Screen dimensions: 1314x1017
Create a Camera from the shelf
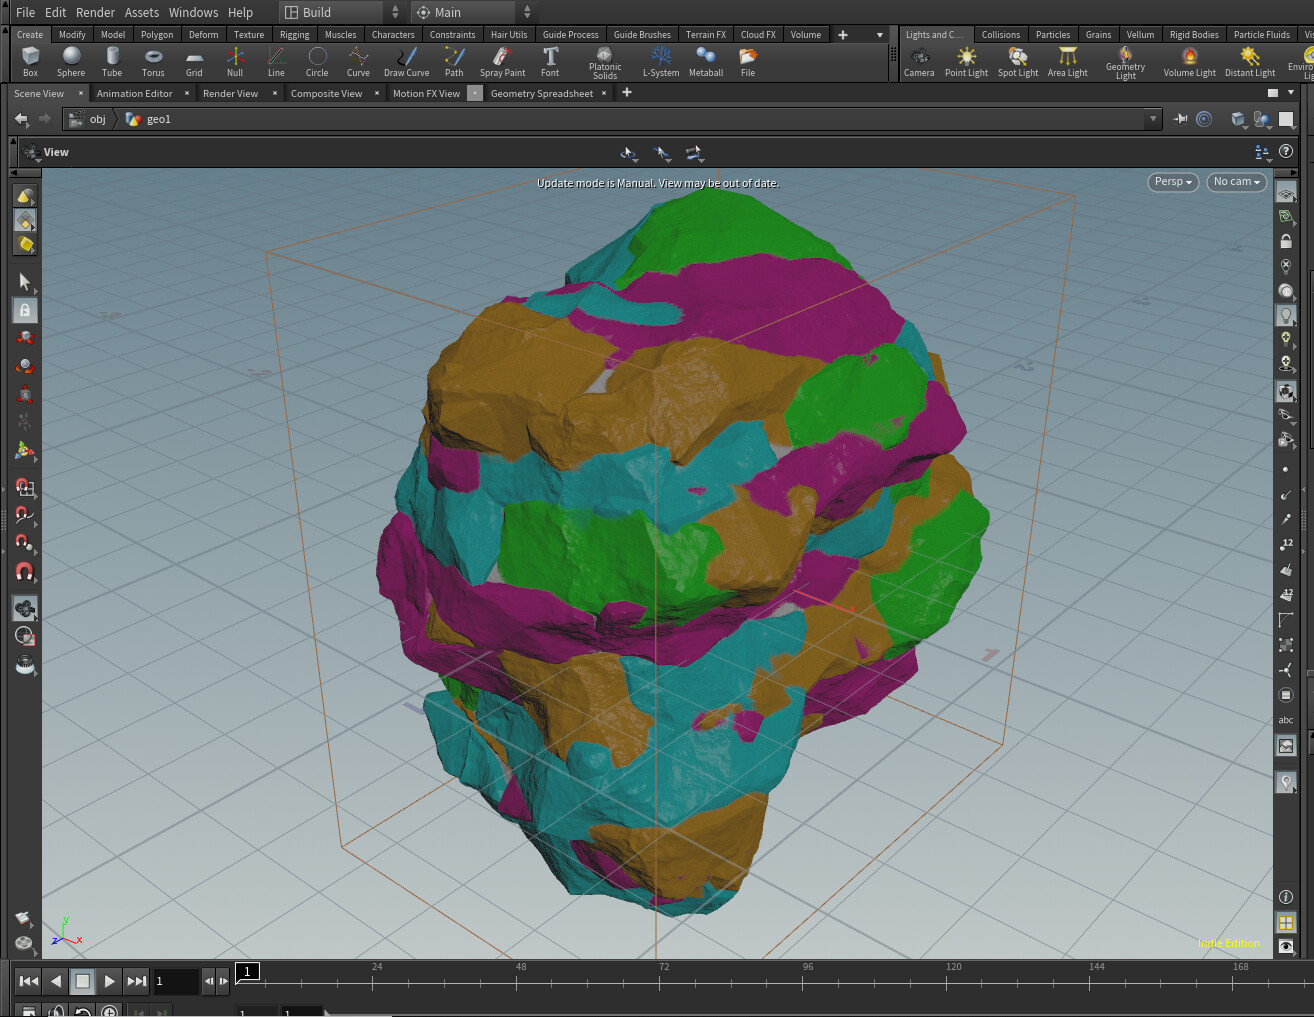click(x=919, y=61)
